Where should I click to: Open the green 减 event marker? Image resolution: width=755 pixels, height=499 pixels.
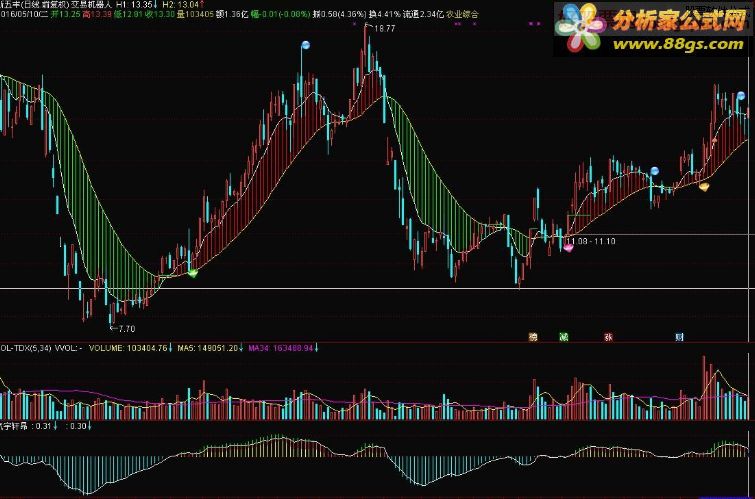click(563, 337)
